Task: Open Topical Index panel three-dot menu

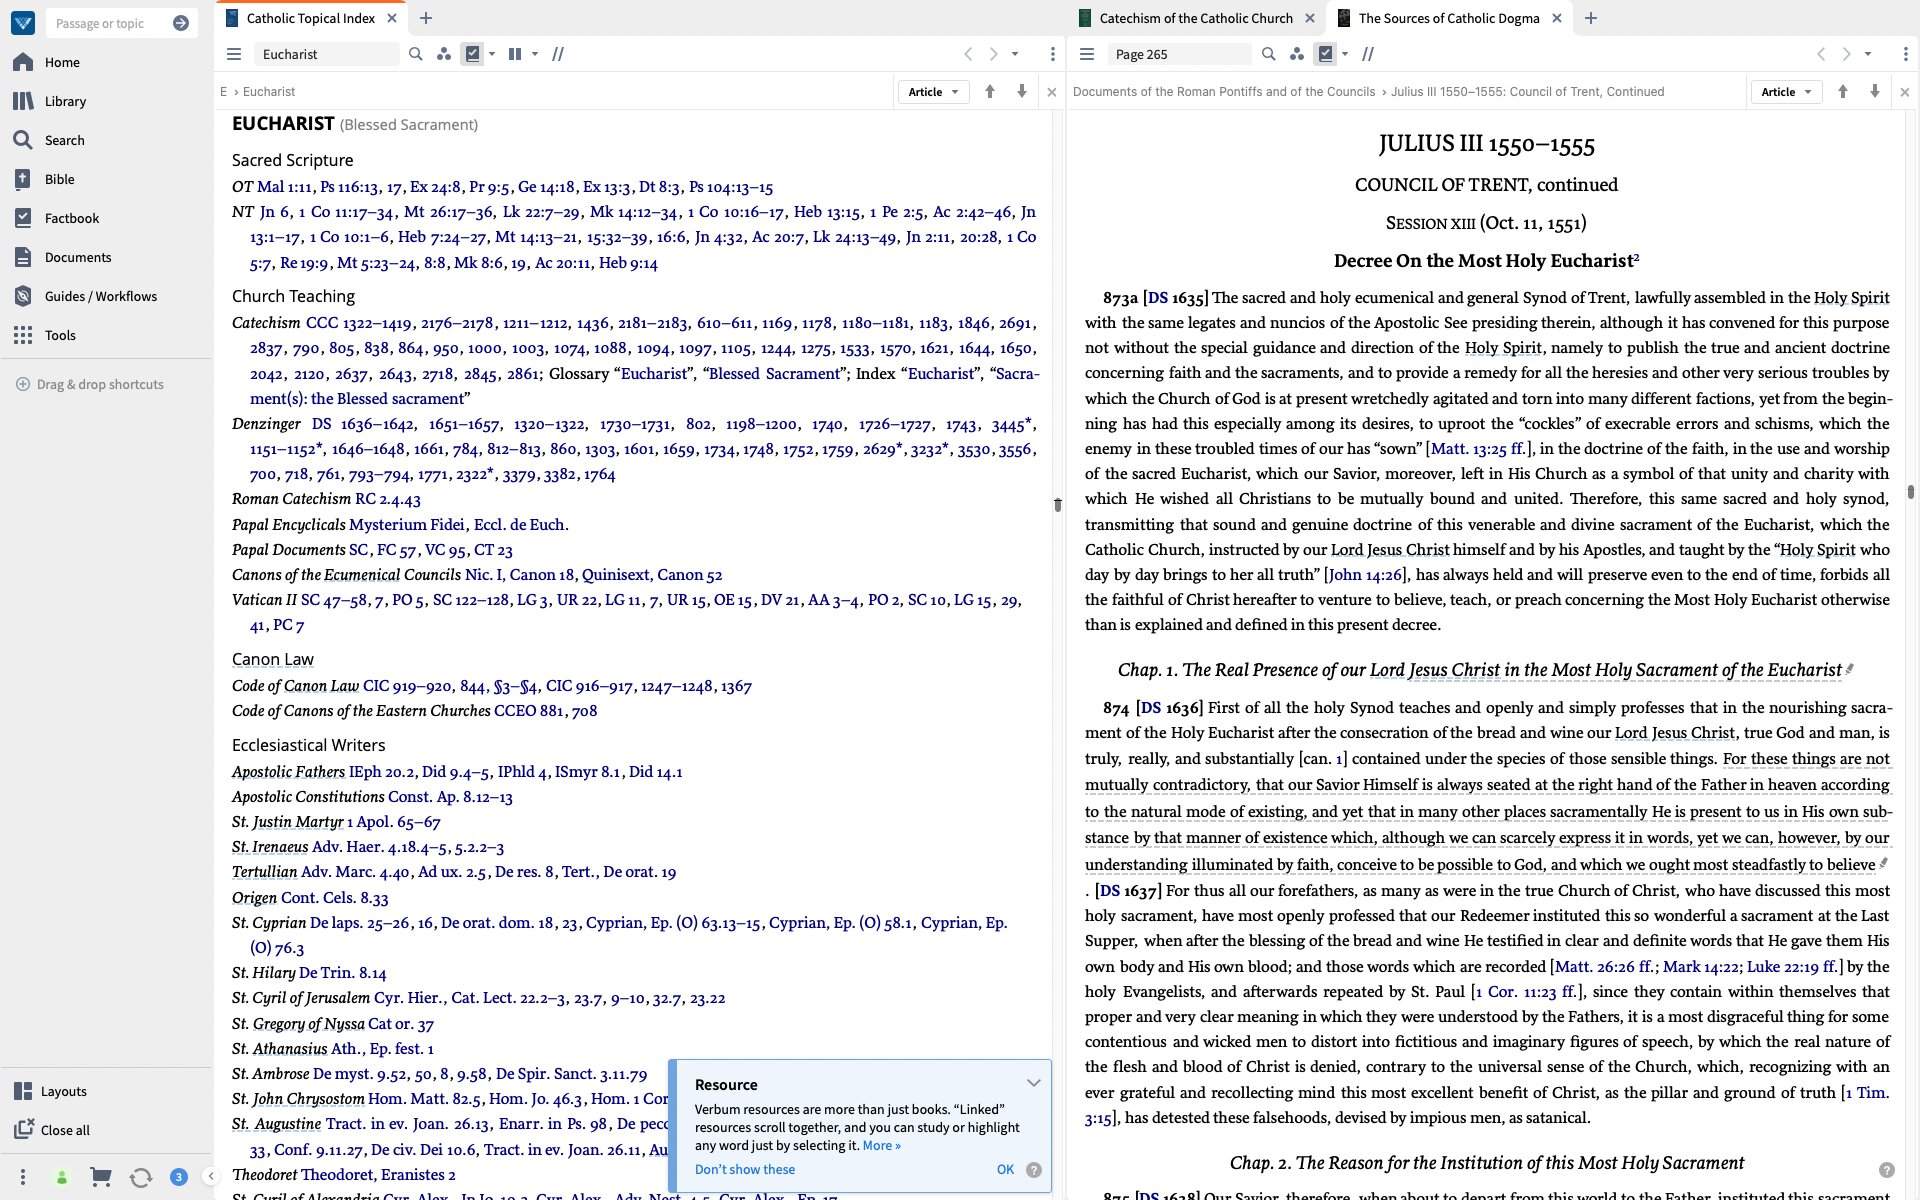Action: (x=1052, y=54)
